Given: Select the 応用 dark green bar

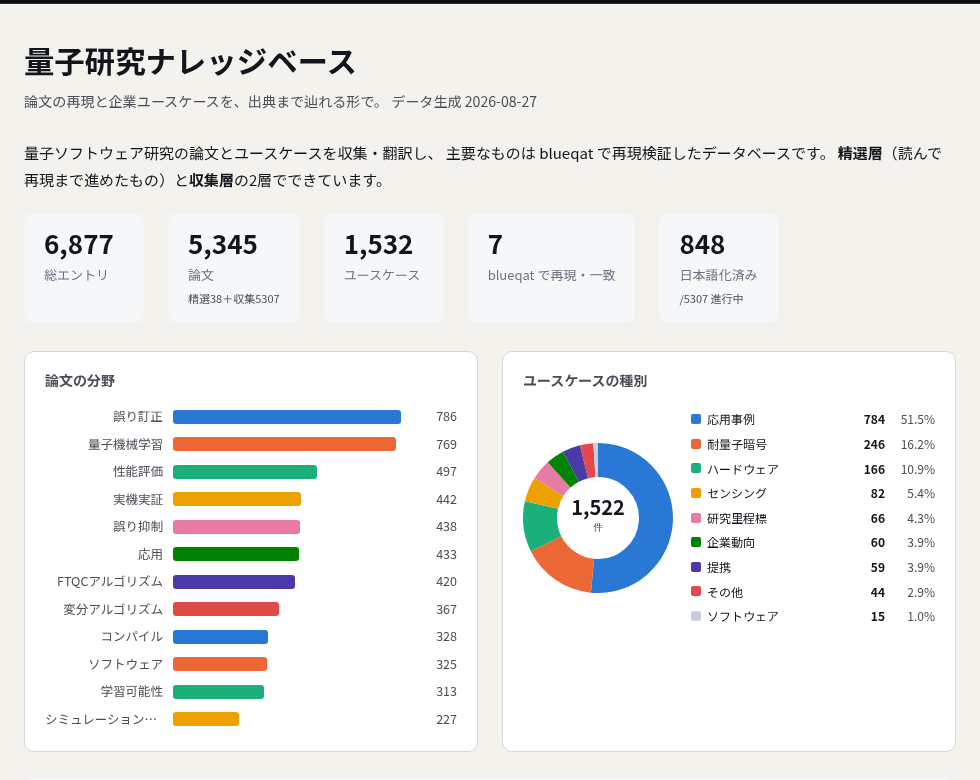Looking at the screenshot, I should [x=236, y=554].
